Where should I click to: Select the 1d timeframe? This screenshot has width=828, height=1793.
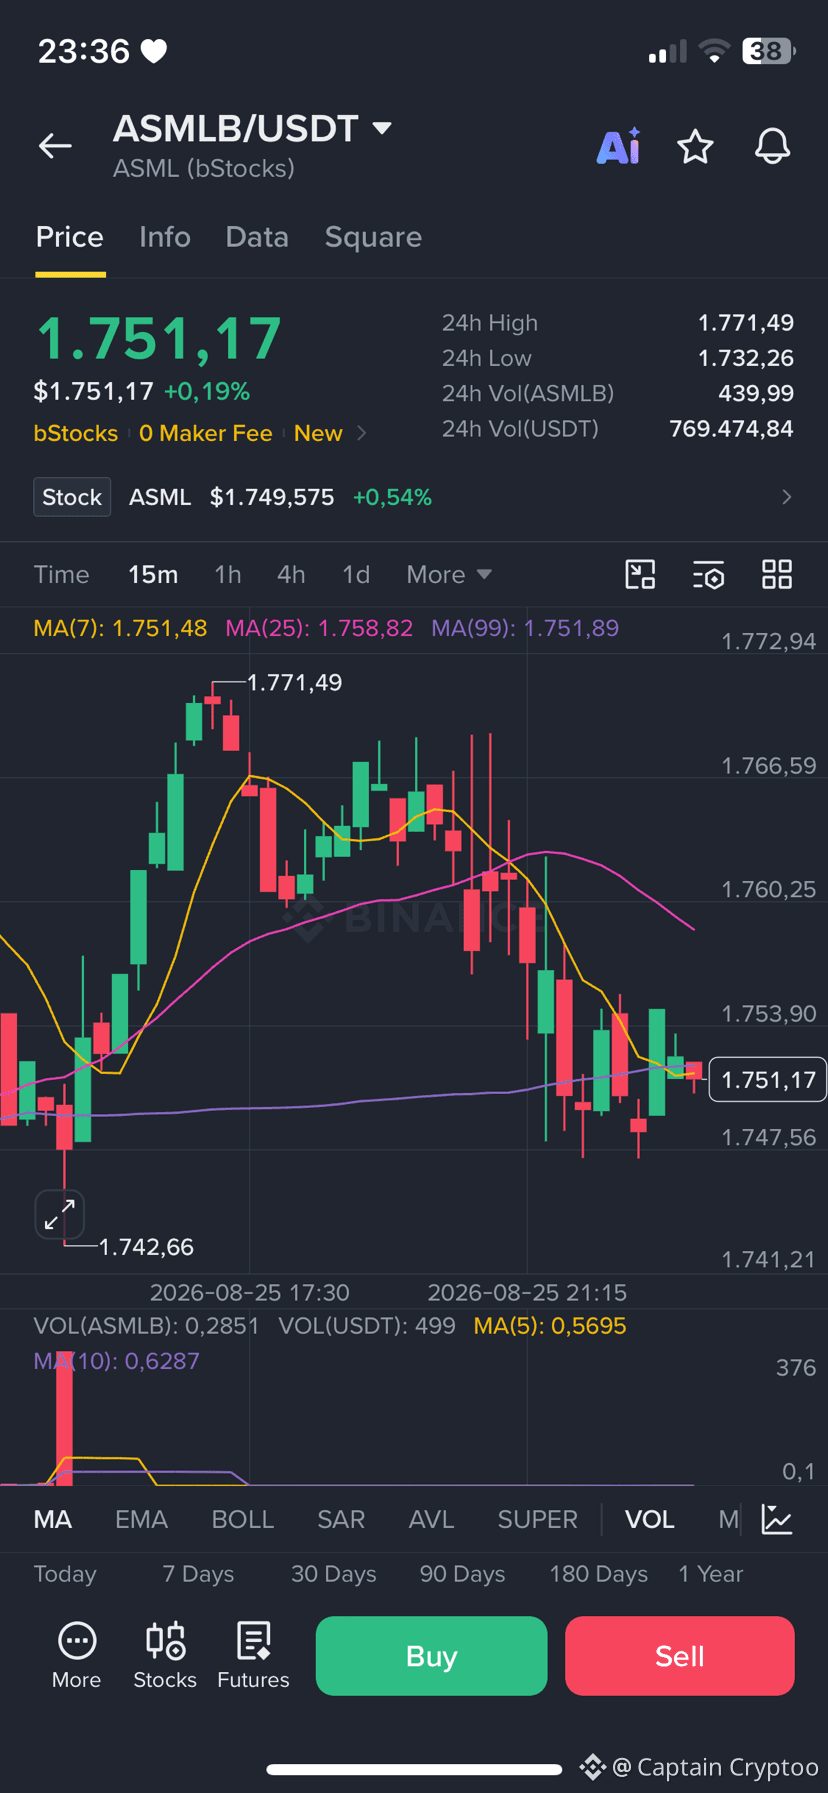tap(356, 574)
